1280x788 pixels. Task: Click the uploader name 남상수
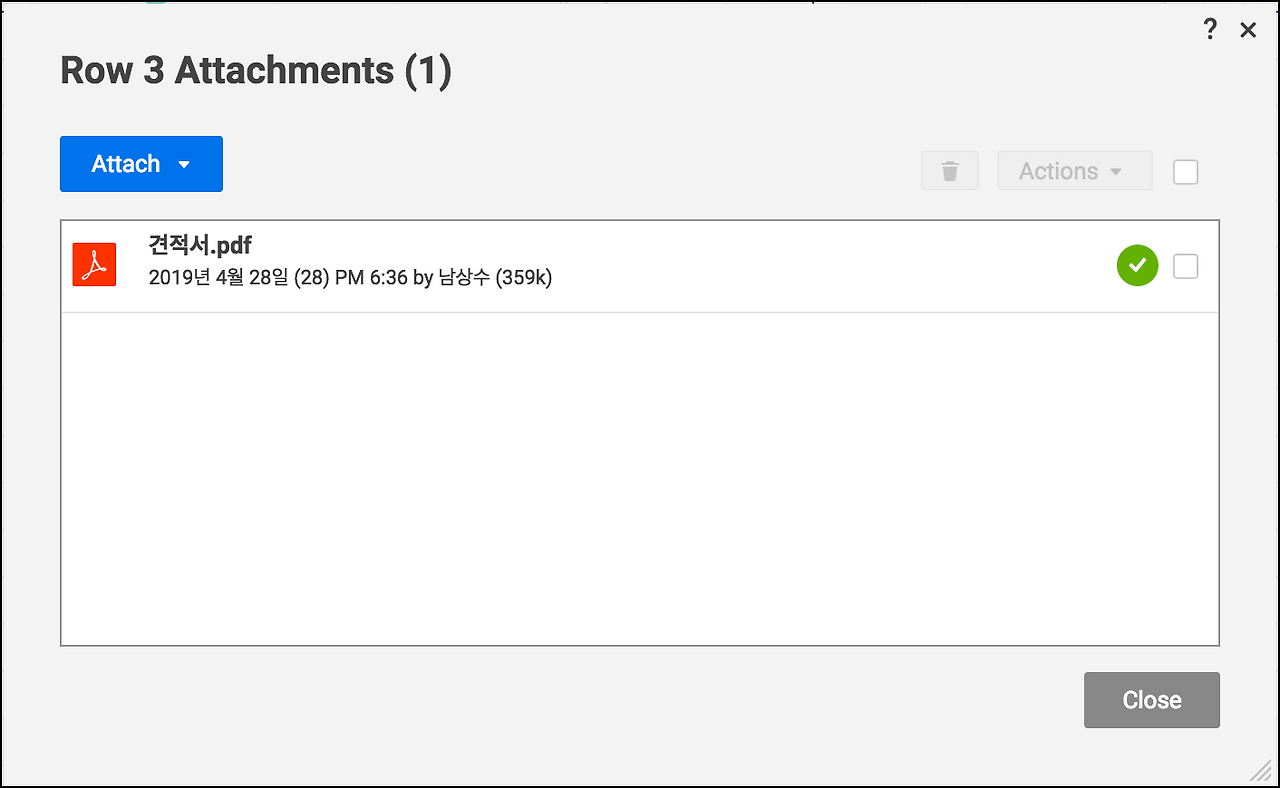[x=464, y=277]
